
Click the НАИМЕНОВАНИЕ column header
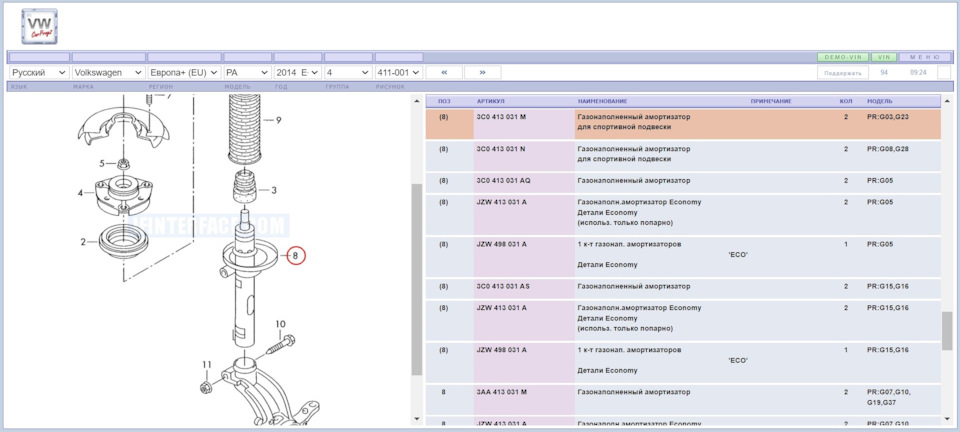(x=602, y=101)
